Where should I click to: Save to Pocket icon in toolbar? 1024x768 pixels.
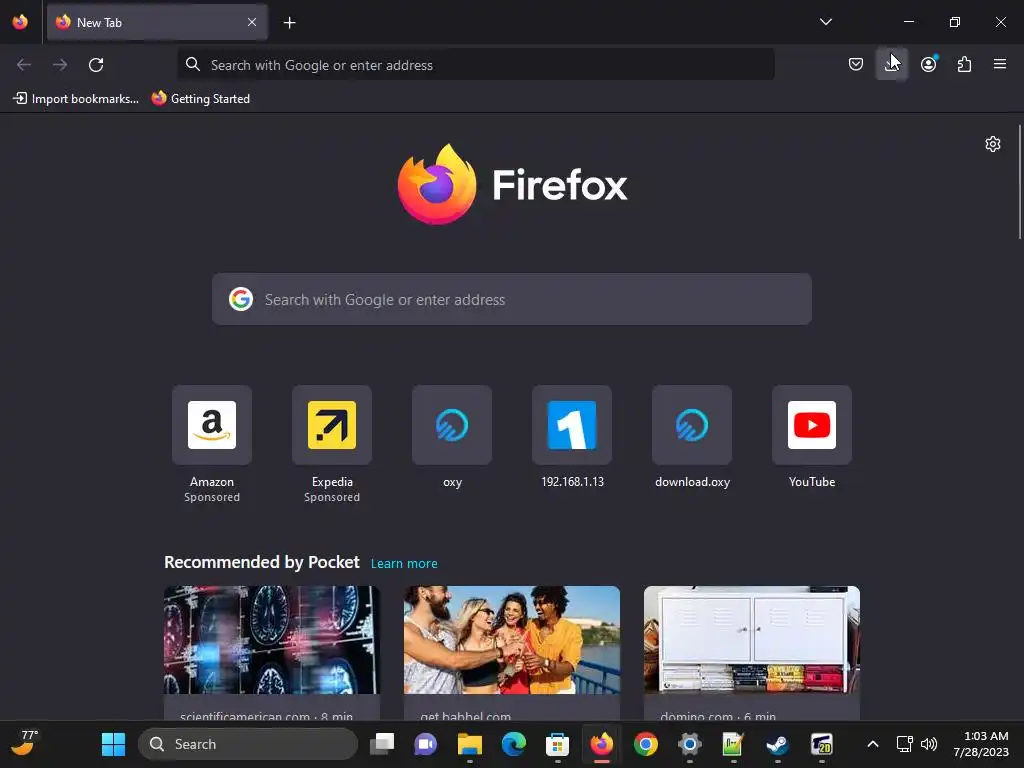pos(856,64)
